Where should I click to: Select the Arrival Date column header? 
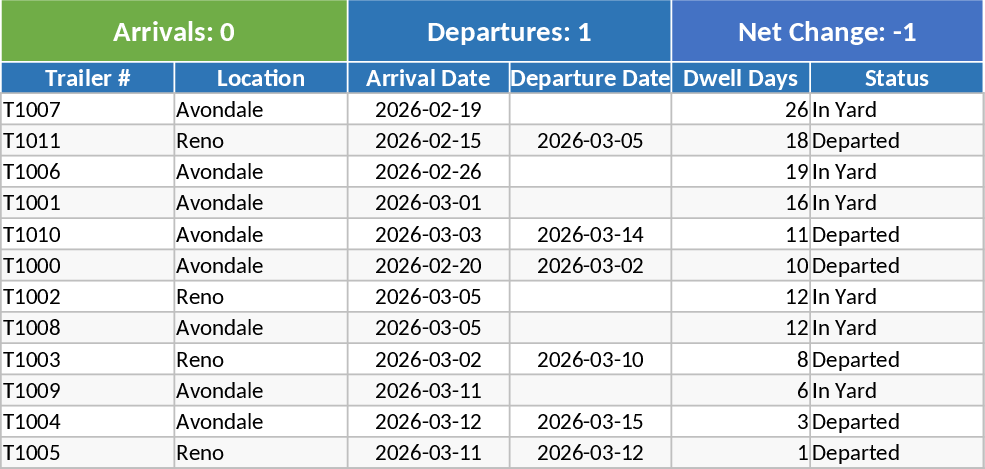pos(428,78)
